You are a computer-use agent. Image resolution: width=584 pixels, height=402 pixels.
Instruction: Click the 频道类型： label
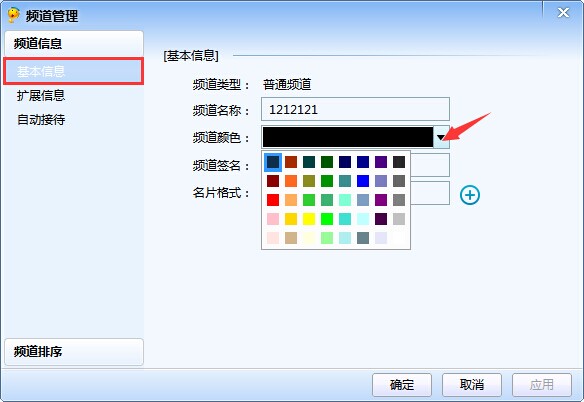click(221, 85)
